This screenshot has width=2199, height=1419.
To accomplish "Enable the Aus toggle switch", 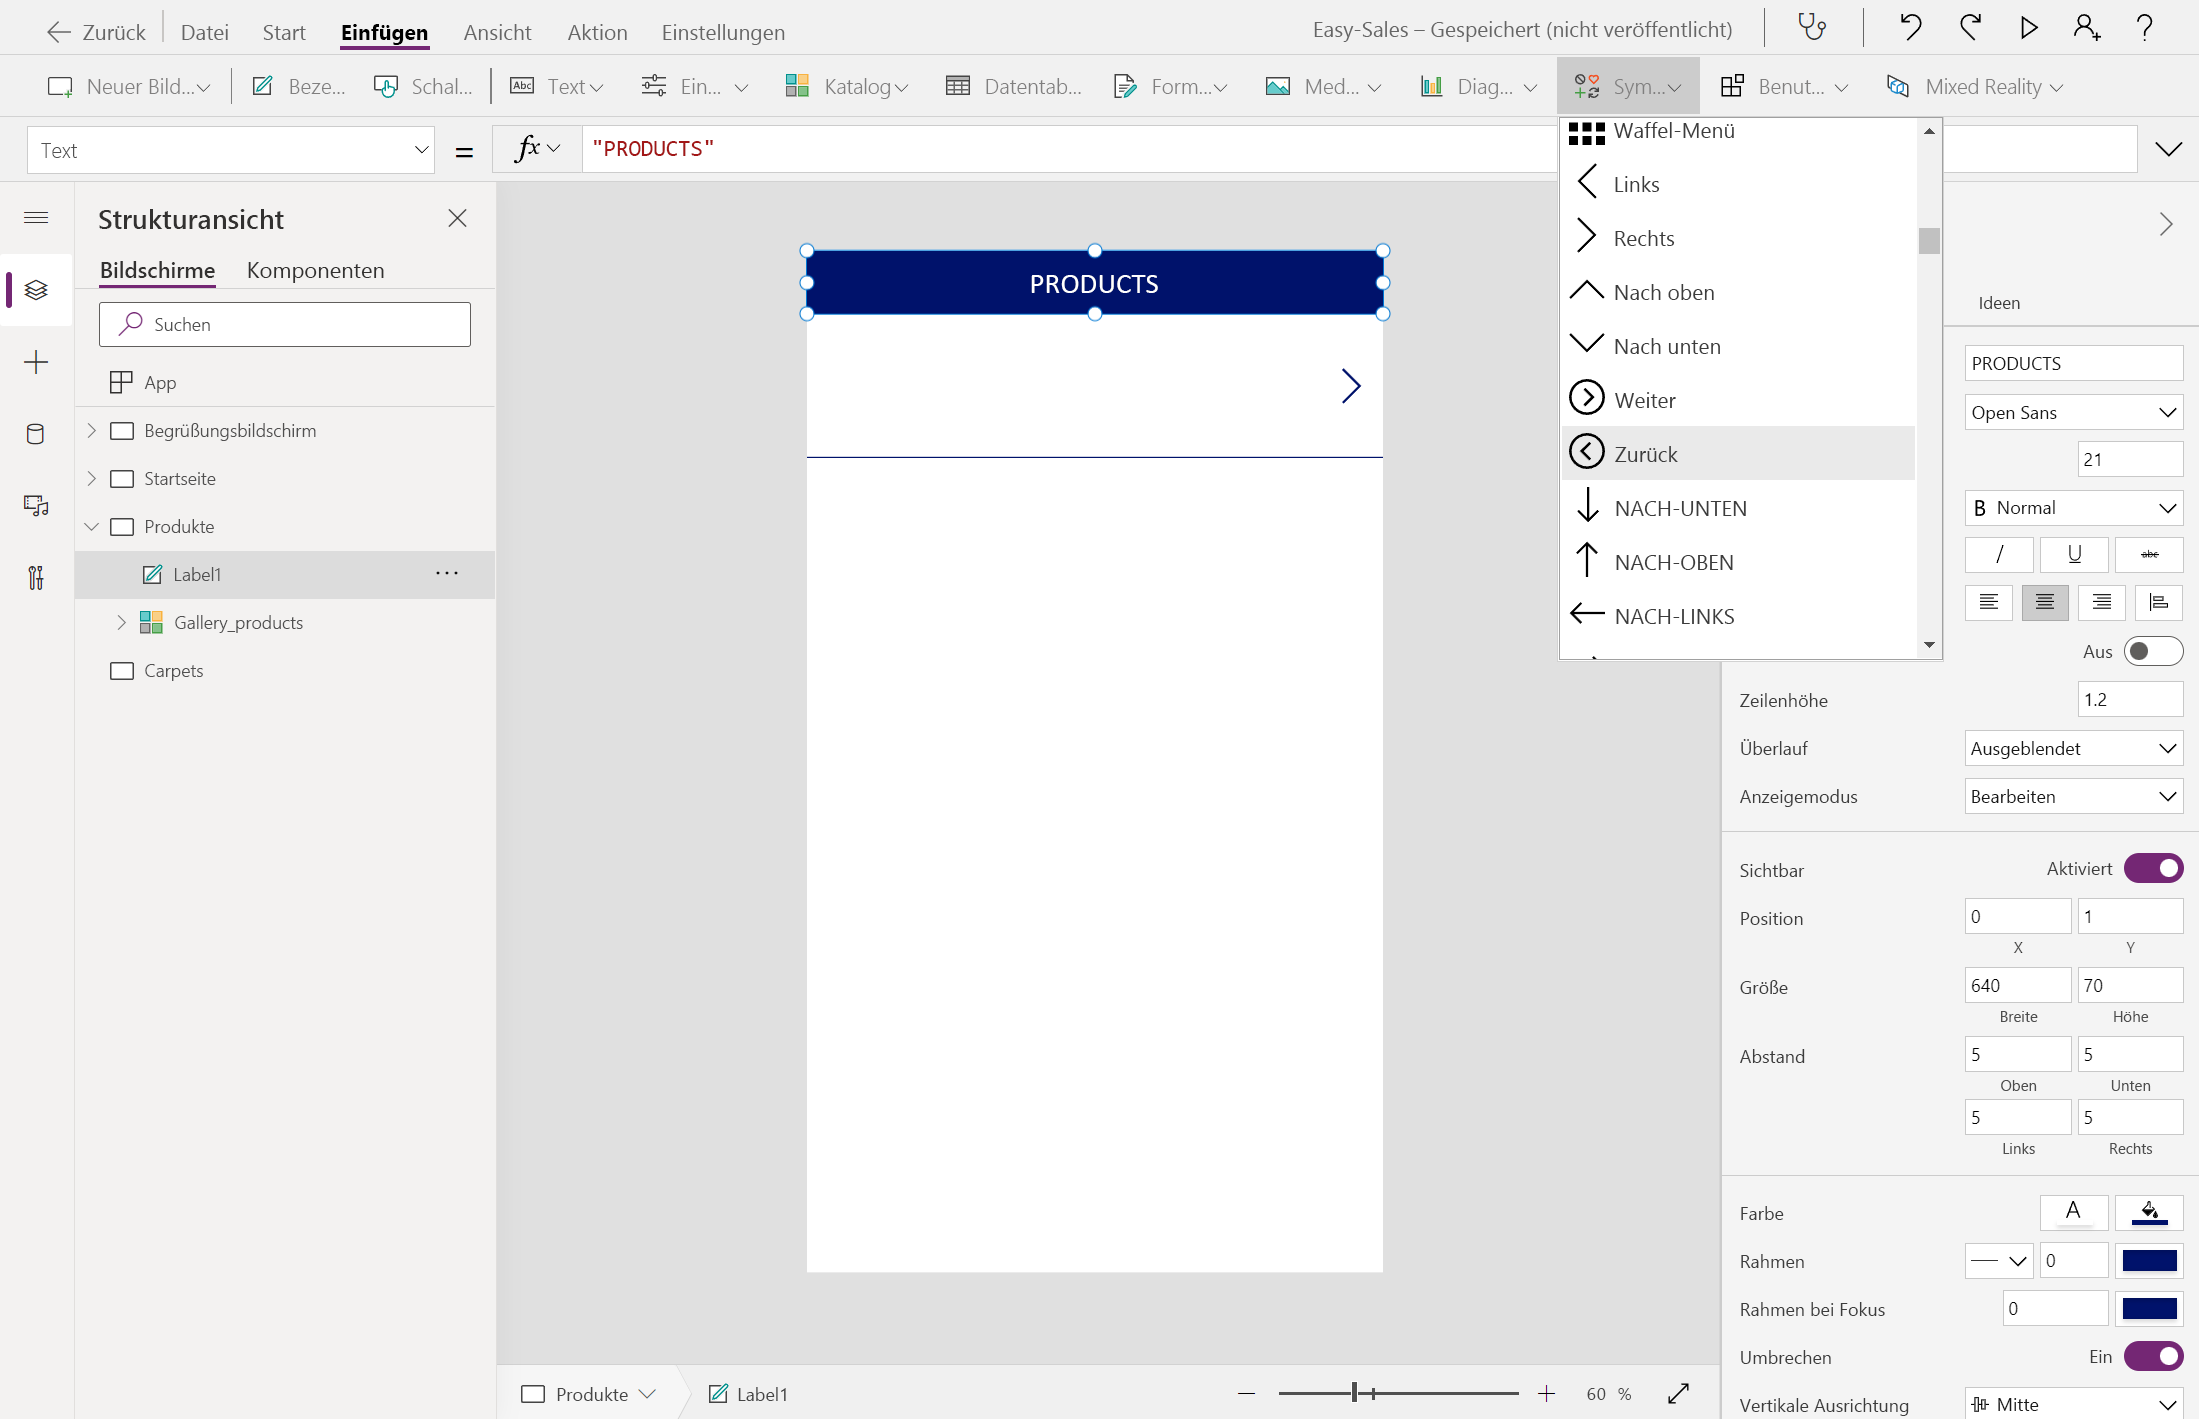I will 2153,652.
